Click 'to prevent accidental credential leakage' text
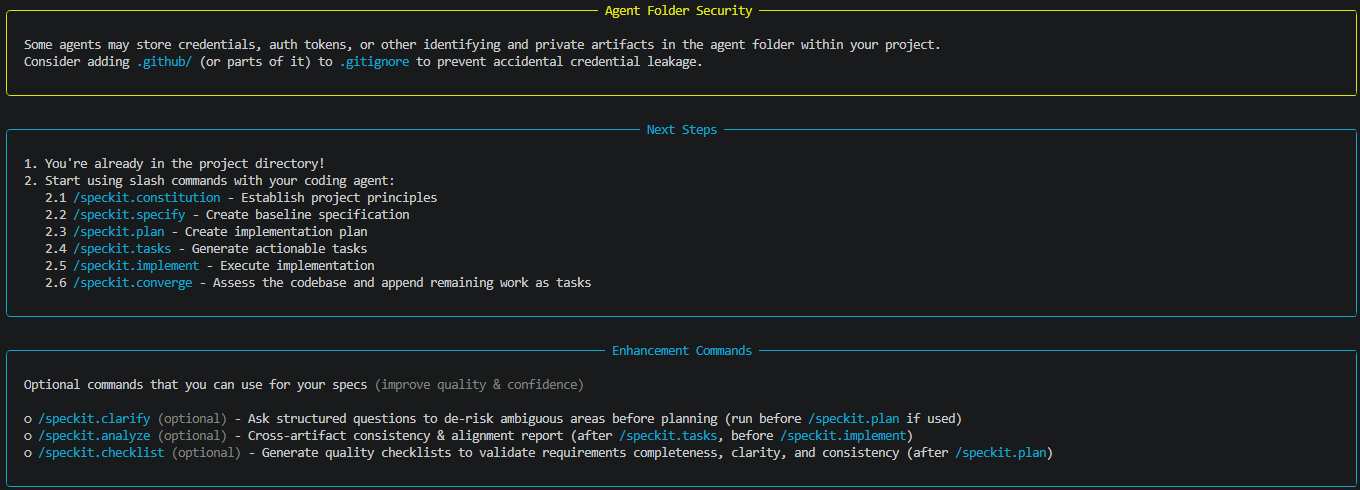This screenshot has width=1360, height=490. point(559,62)
